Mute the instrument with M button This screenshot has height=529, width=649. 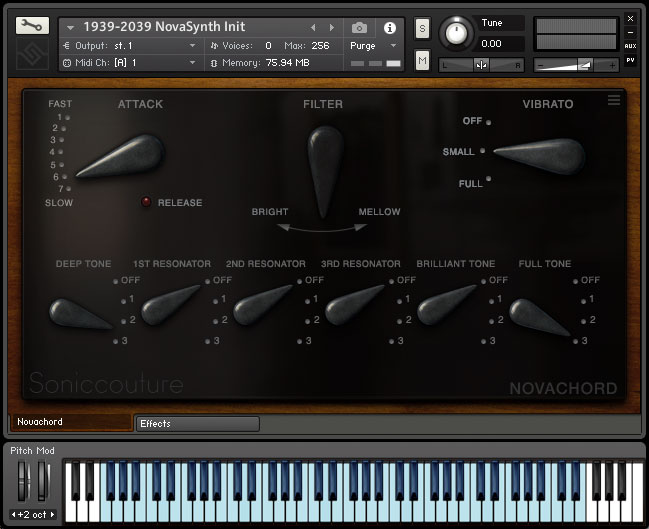tap(422, 60)
